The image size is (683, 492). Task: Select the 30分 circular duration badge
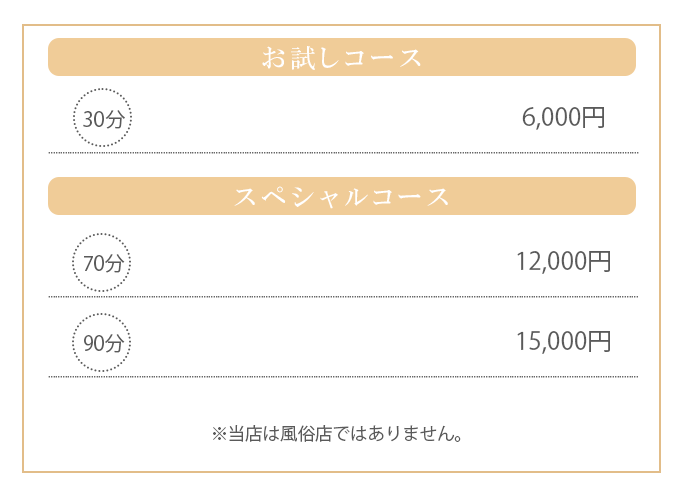point(103,119)
